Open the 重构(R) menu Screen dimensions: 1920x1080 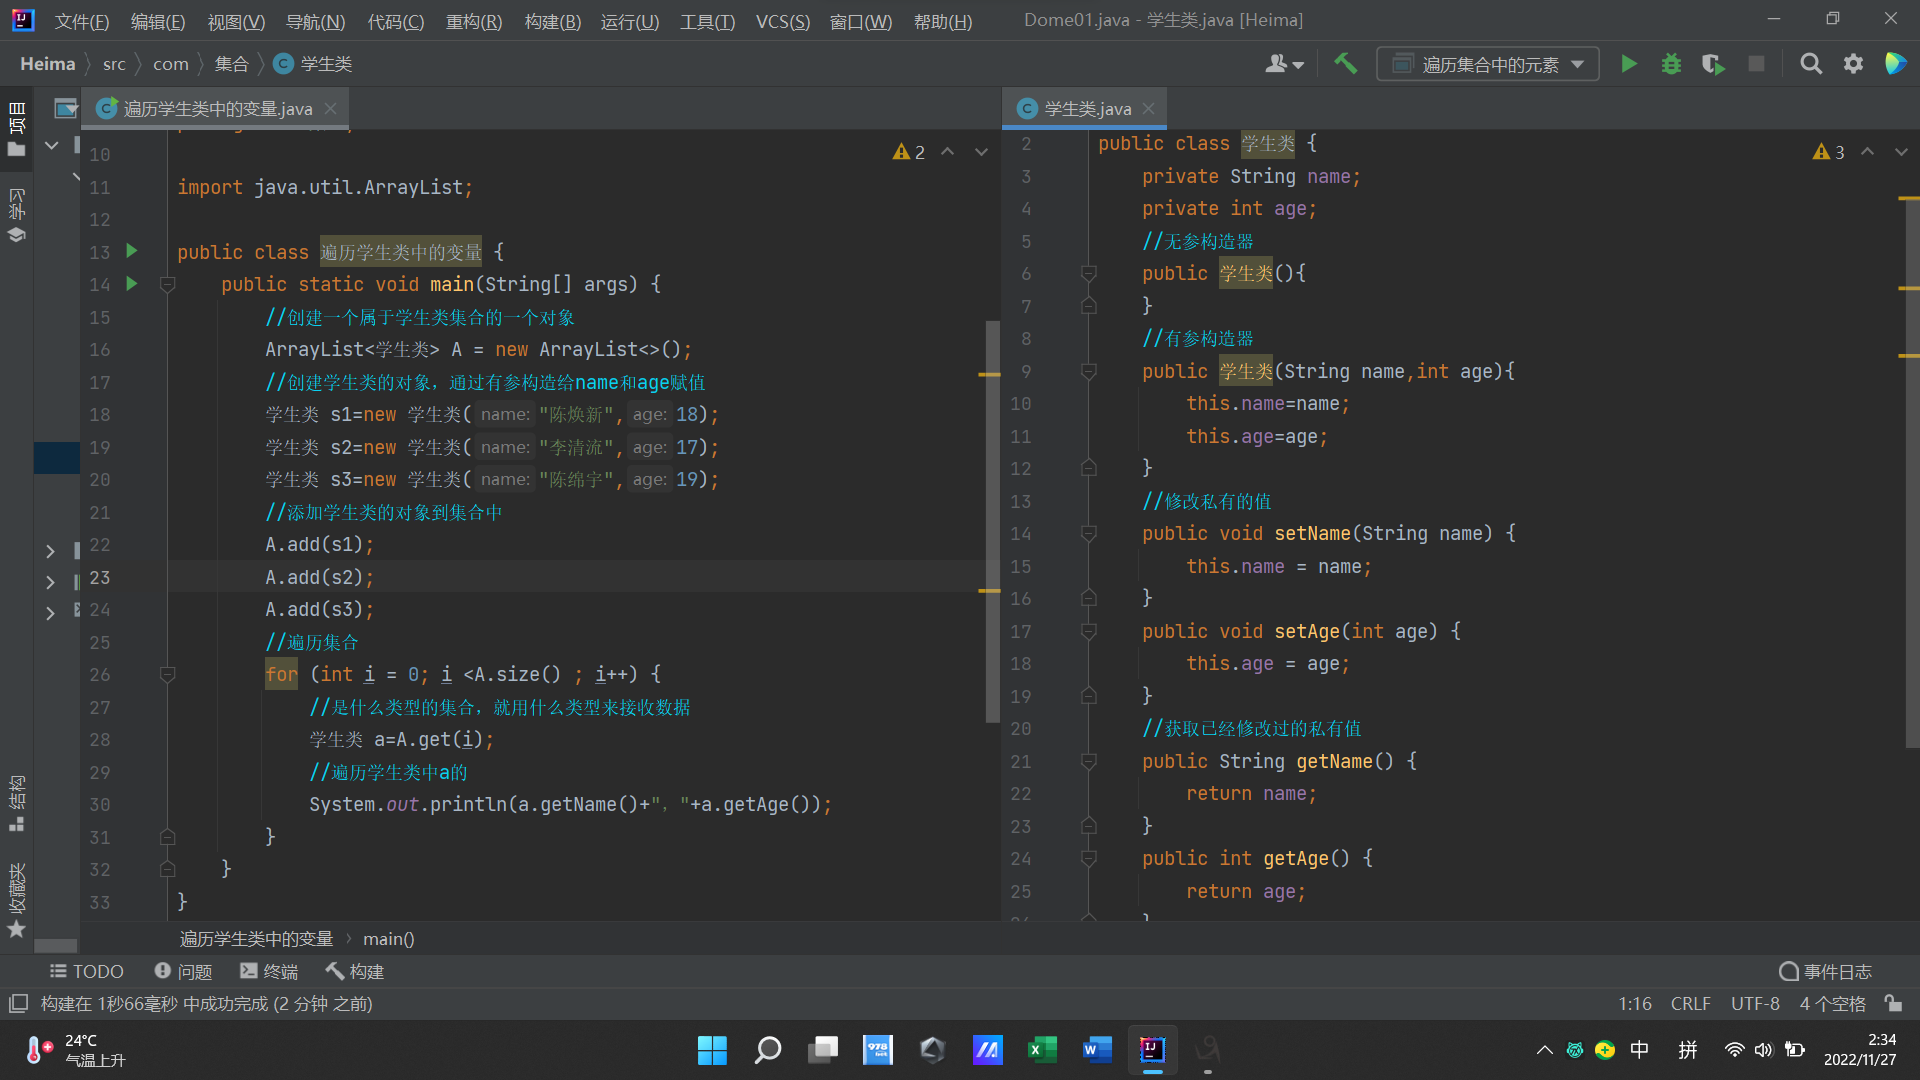click(473, 21)
